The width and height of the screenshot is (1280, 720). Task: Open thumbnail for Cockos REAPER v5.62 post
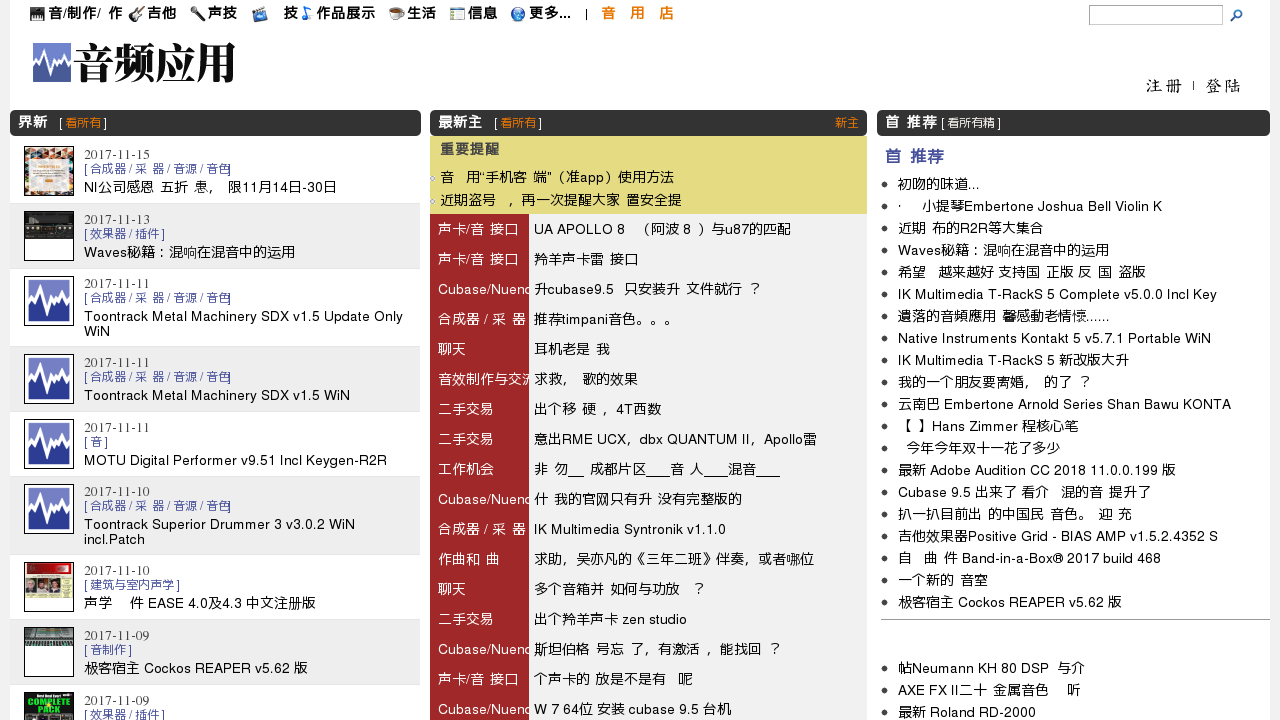tap(49, 652)
